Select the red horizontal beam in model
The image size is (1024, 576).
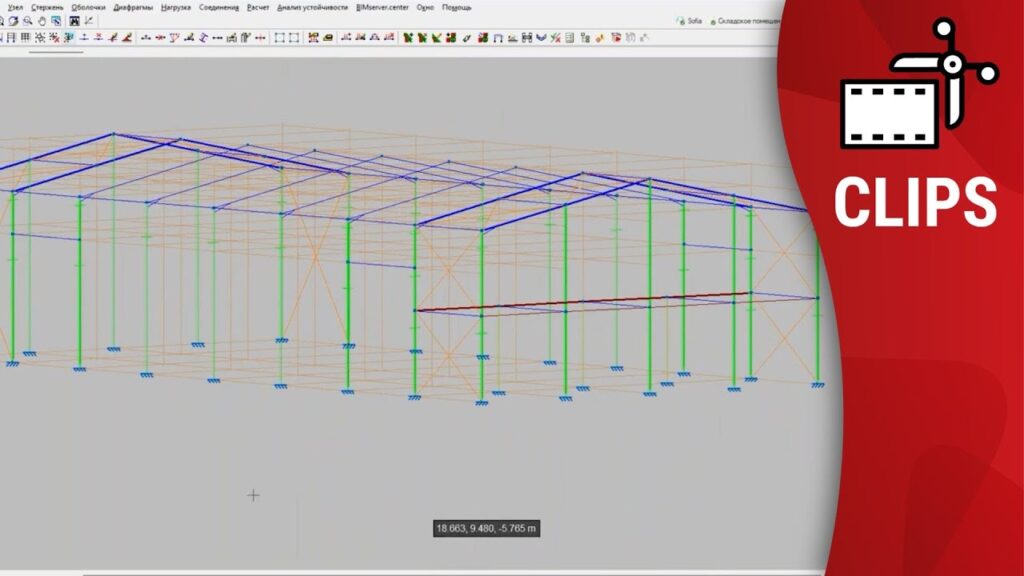600,300
